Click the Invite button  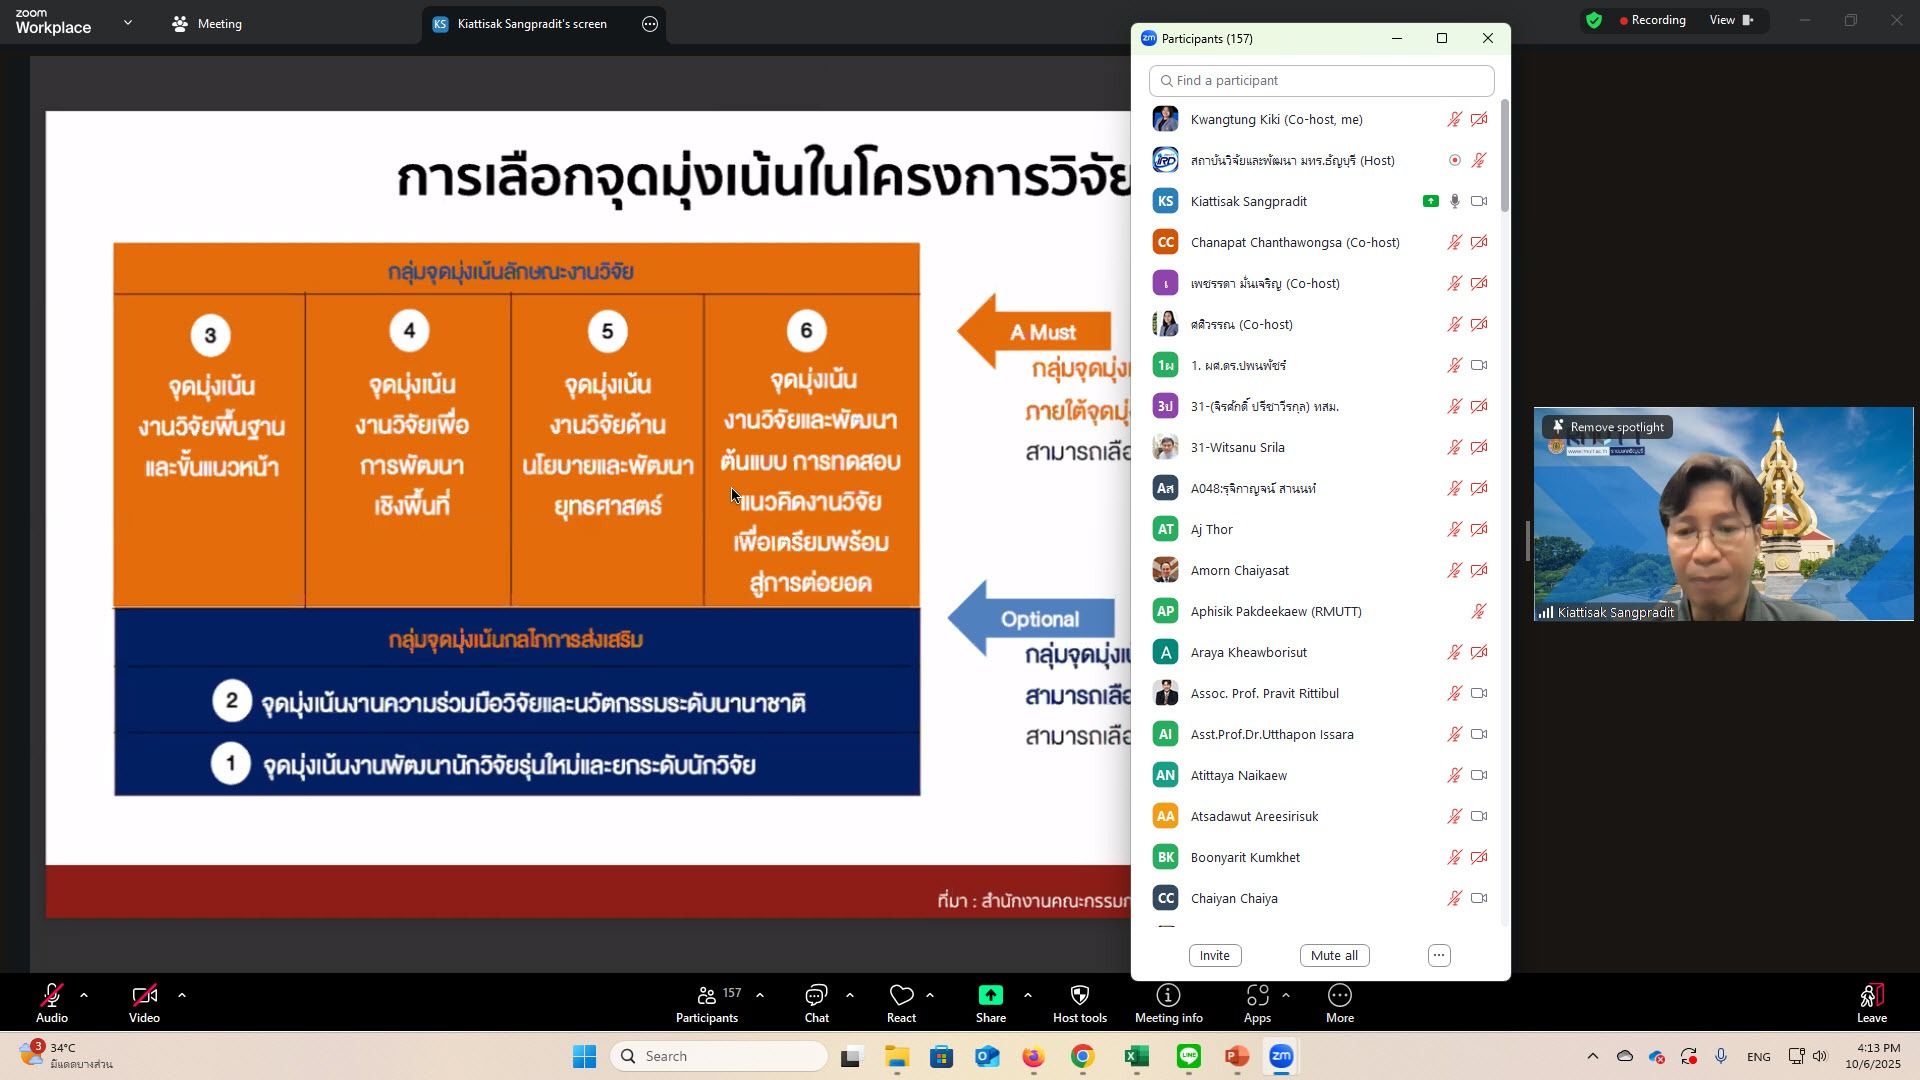[1214, 956]
